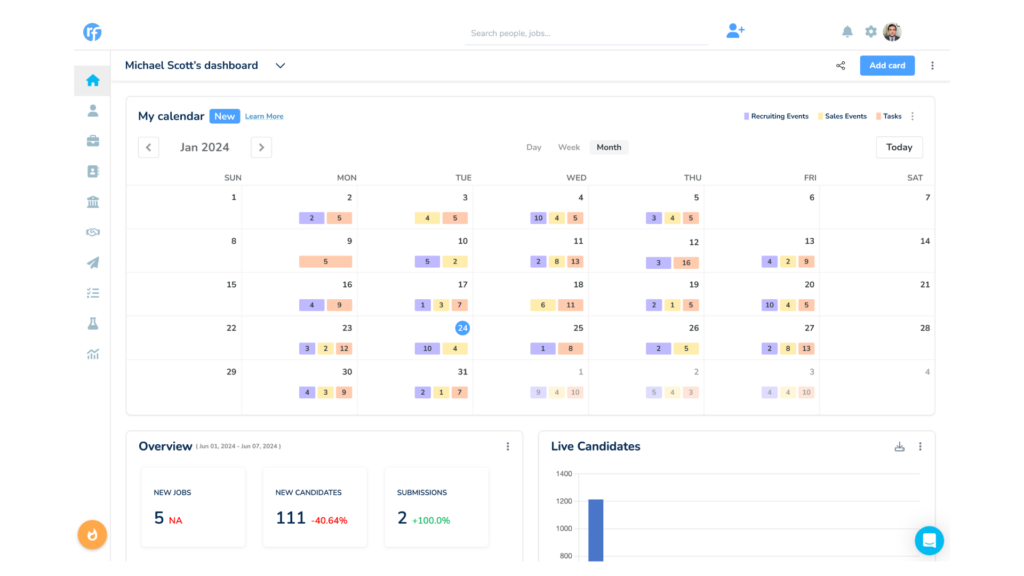Advance to February with right chevron
This screenshot has width=1024, height=576.
(x=261, y=147)
